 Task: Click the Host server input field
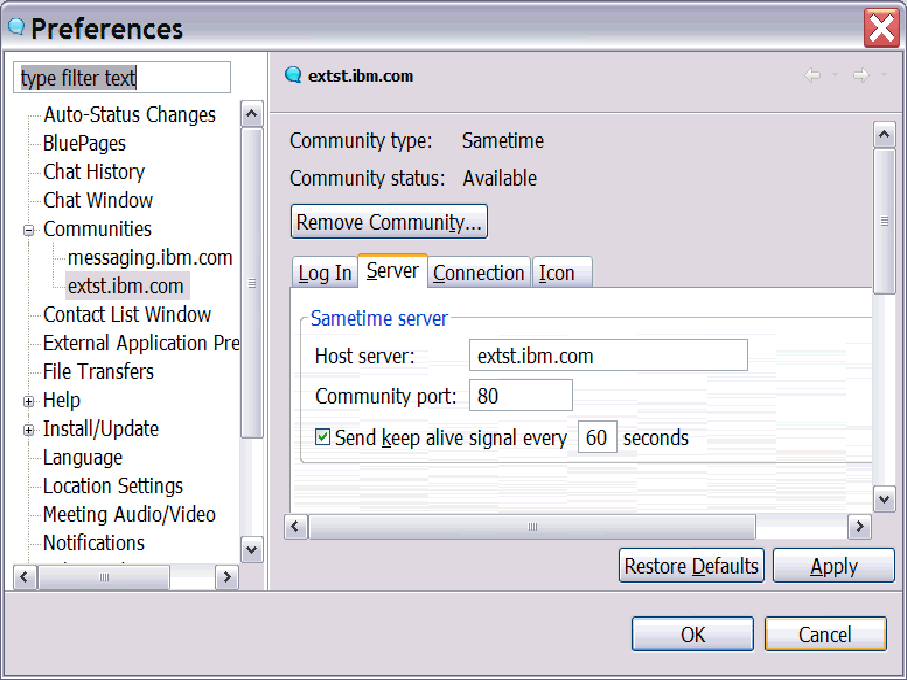click(x=607, y=355)
